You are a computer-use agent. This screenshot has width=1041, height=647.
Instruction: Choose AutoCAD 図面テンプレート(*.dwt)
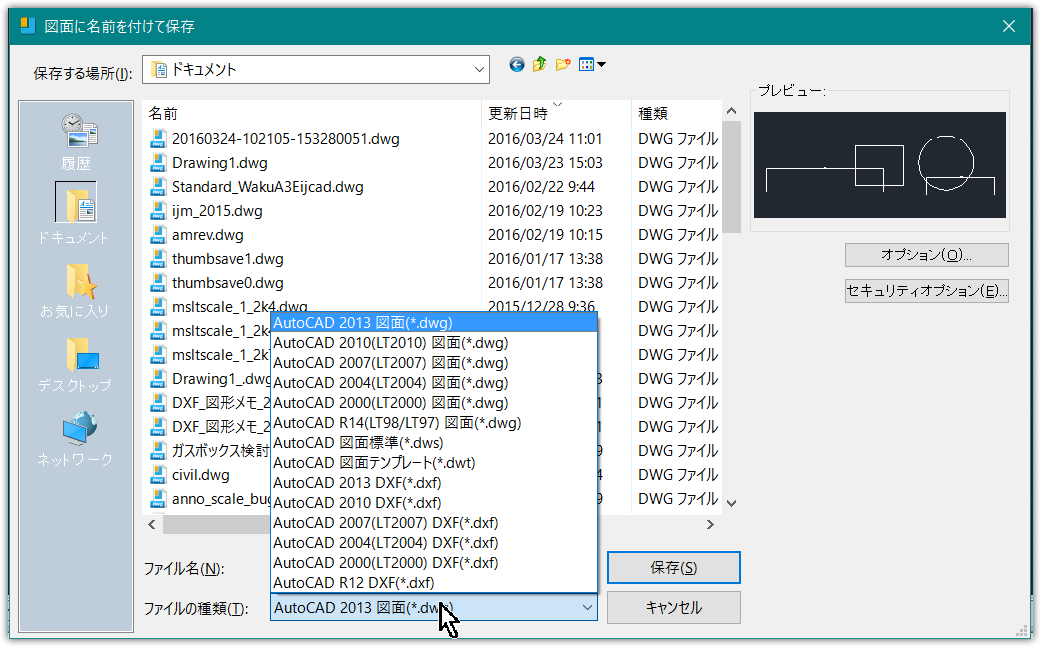(x=434, y=463)
